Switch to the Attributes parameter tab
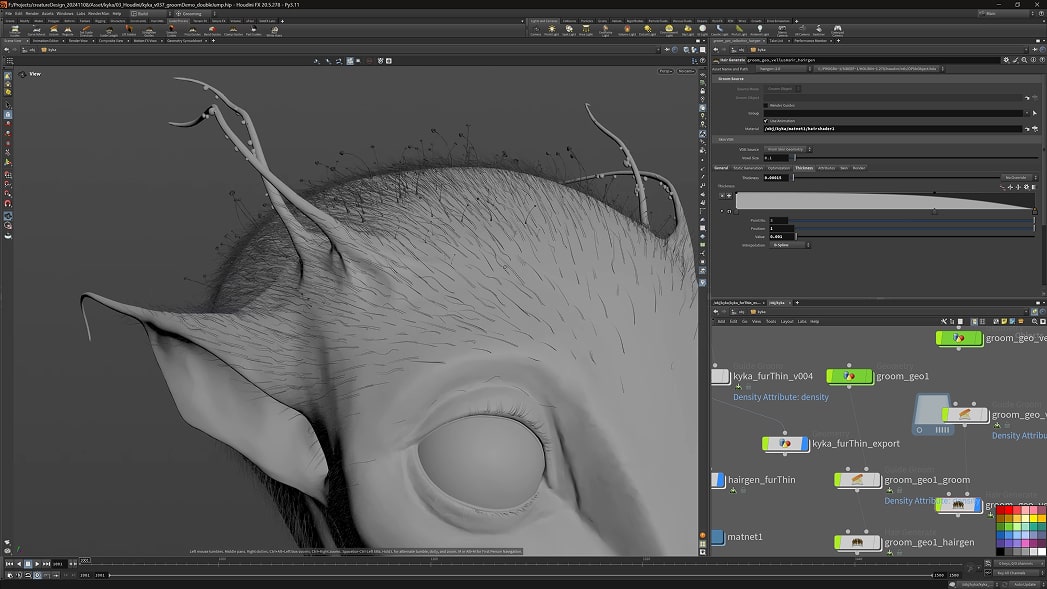The width and height of the screenshot is (1047, 589). [x=826, y=168]
